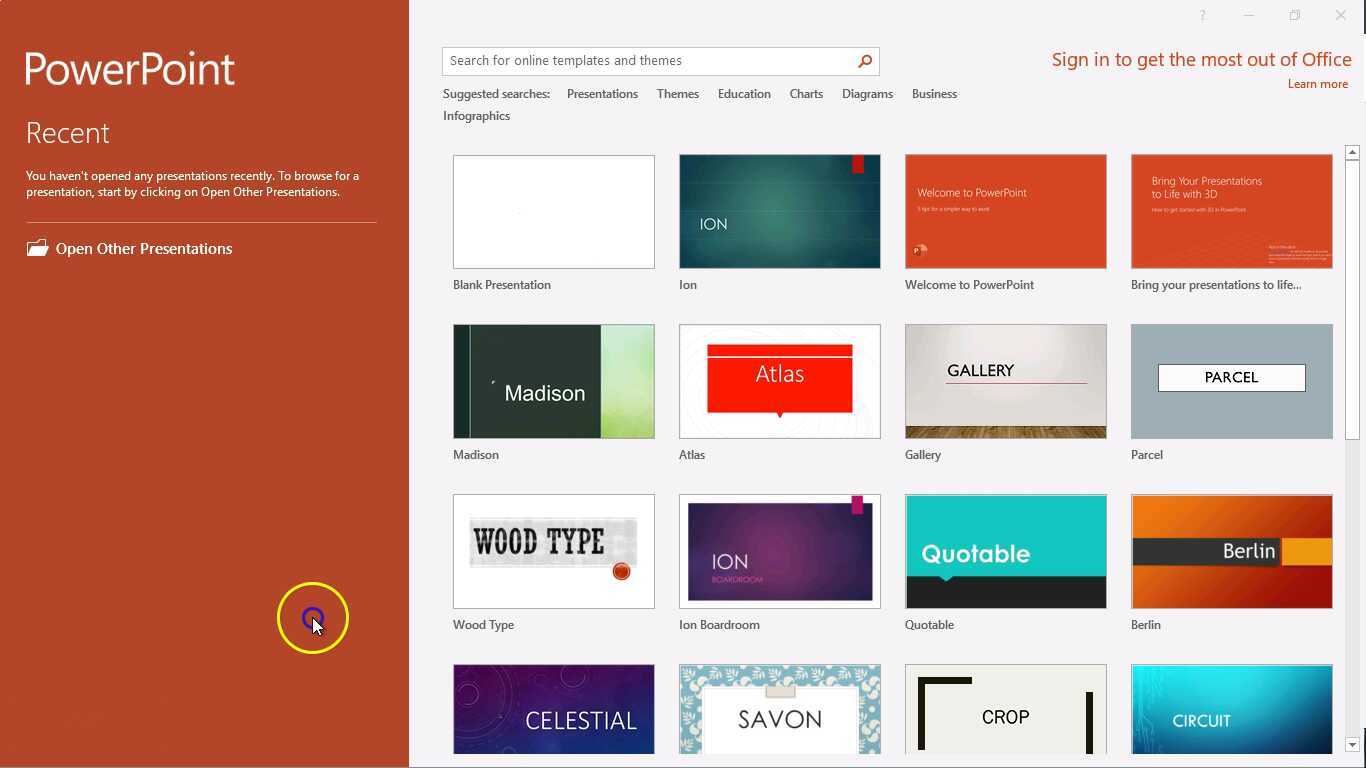The image size is (1366, 768).
Task: Select the Charts suggested search
Action: (x=806, y=94)
